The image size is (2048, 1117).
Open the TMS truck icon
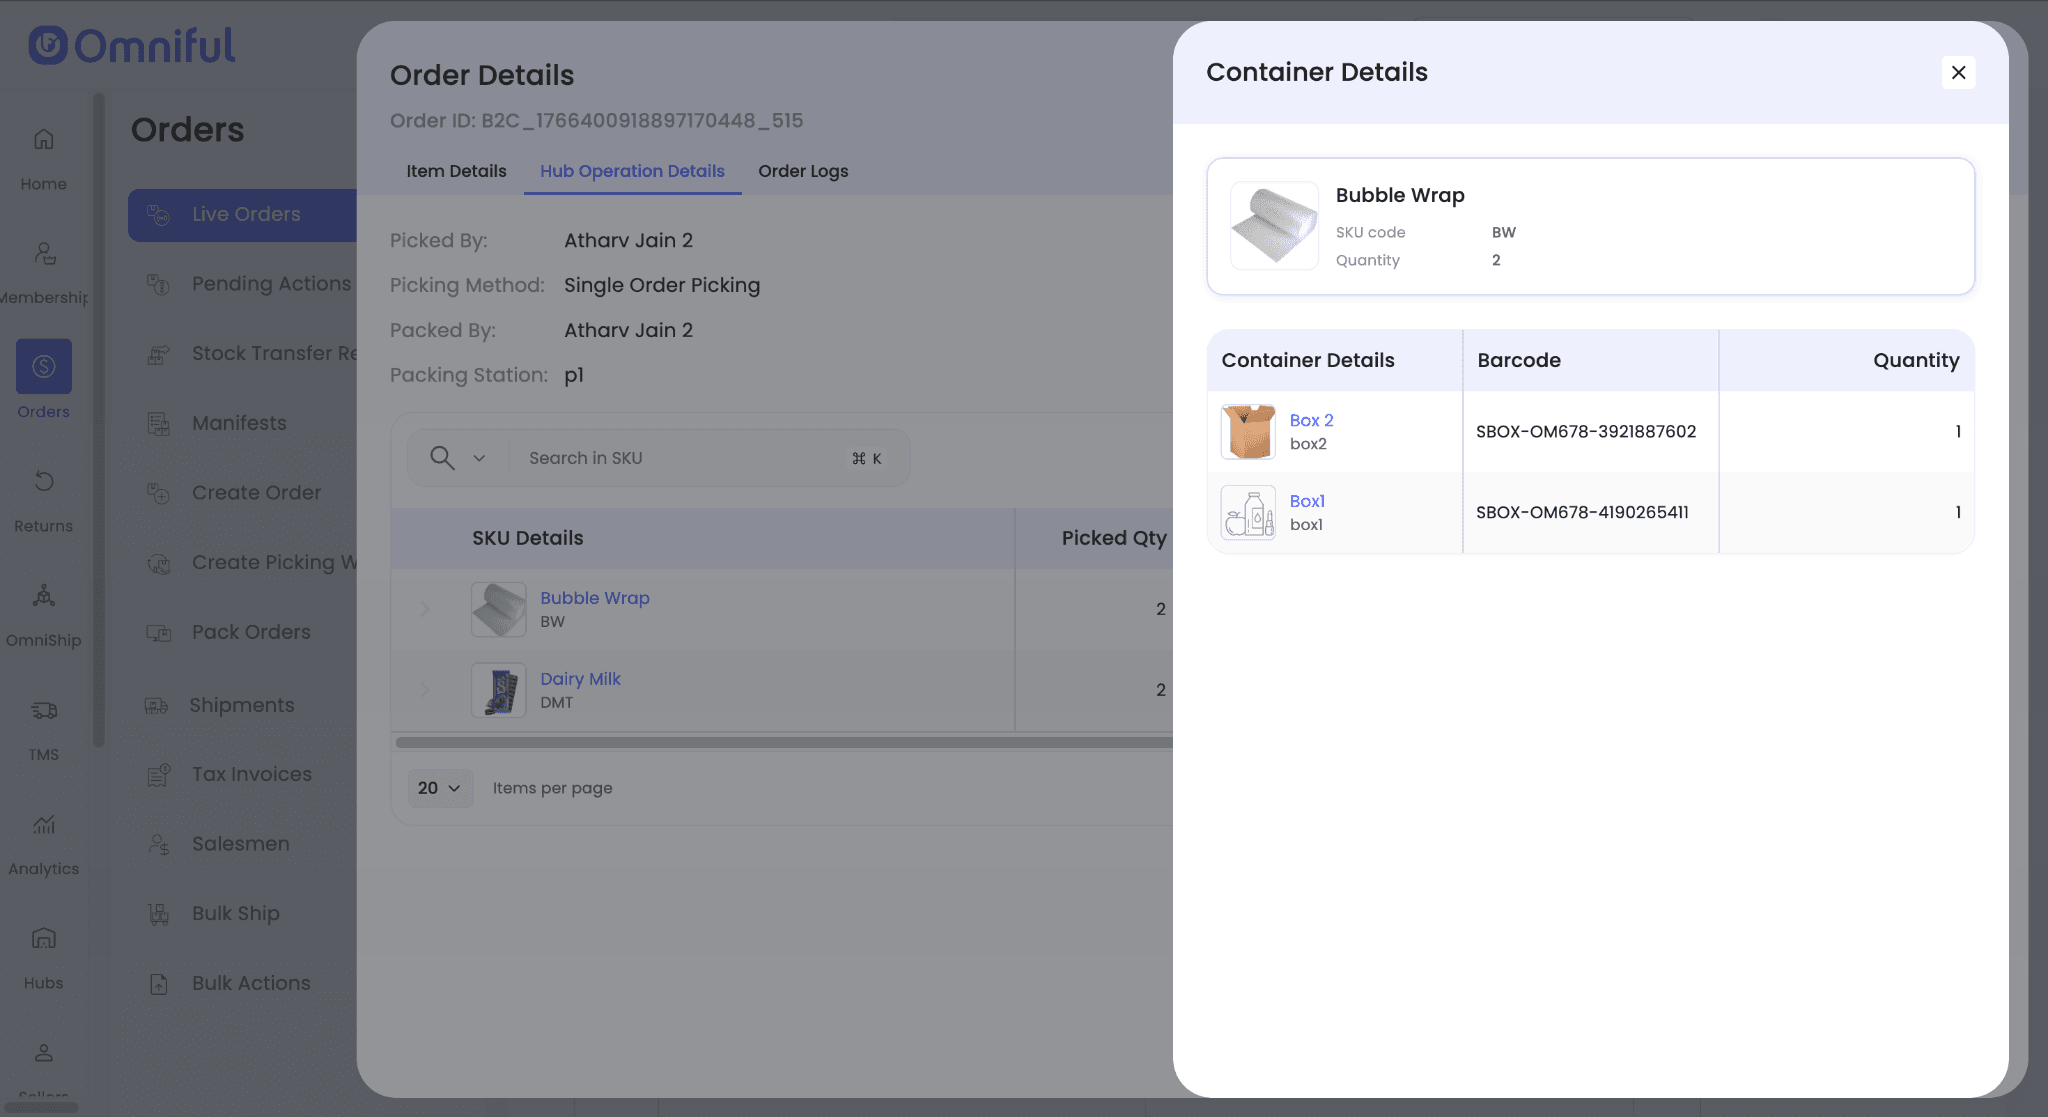click(x=43, y=711)
